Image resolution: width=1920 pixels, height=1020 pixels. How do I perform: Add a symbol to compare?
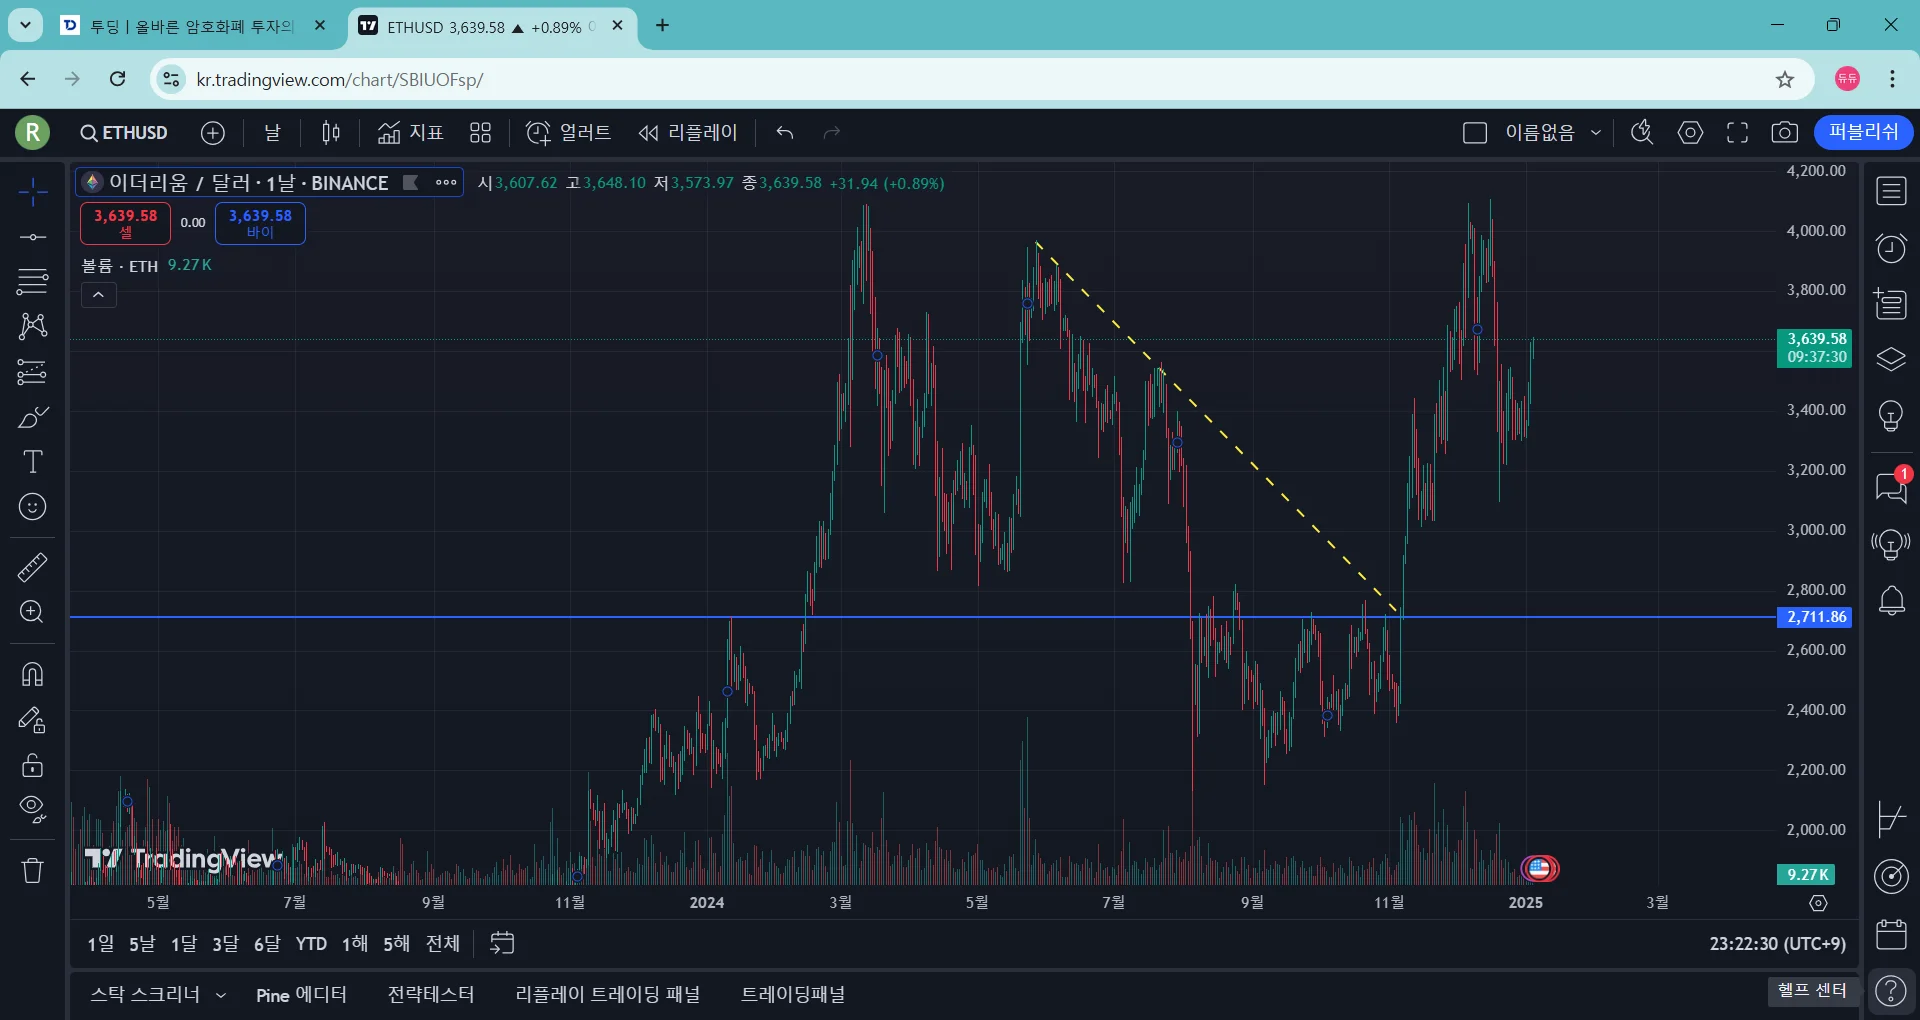pyautogui.click(x=213, y=133)
